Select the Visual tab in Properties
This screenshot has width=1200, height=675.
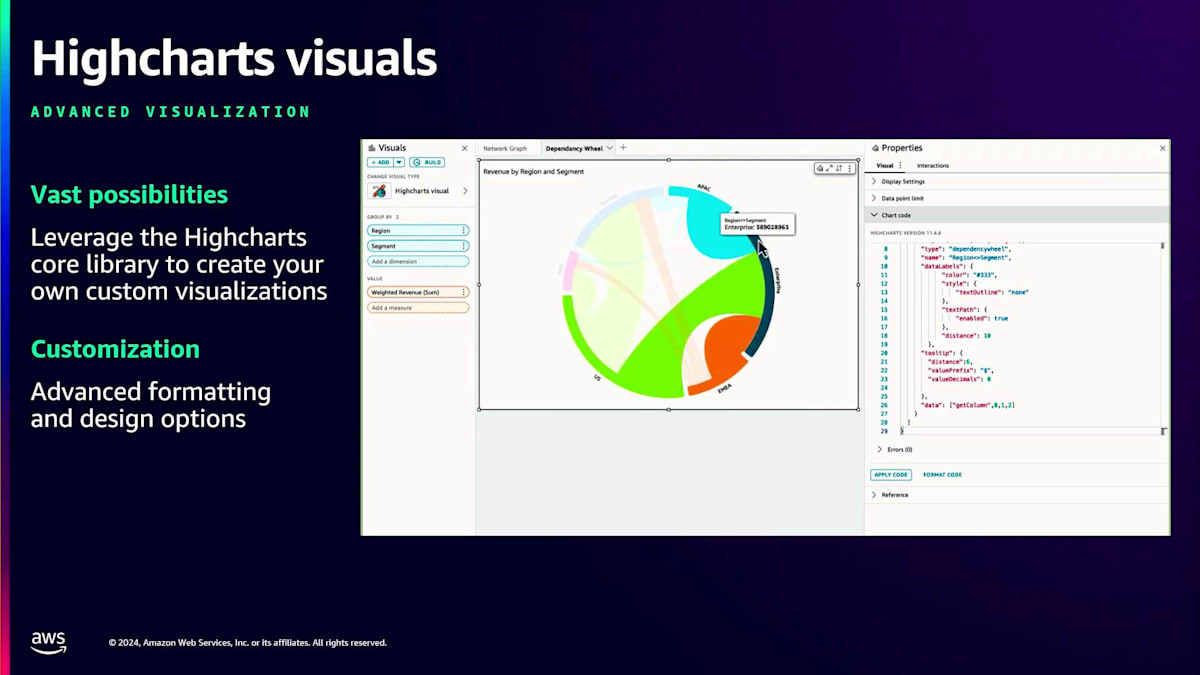884,166
